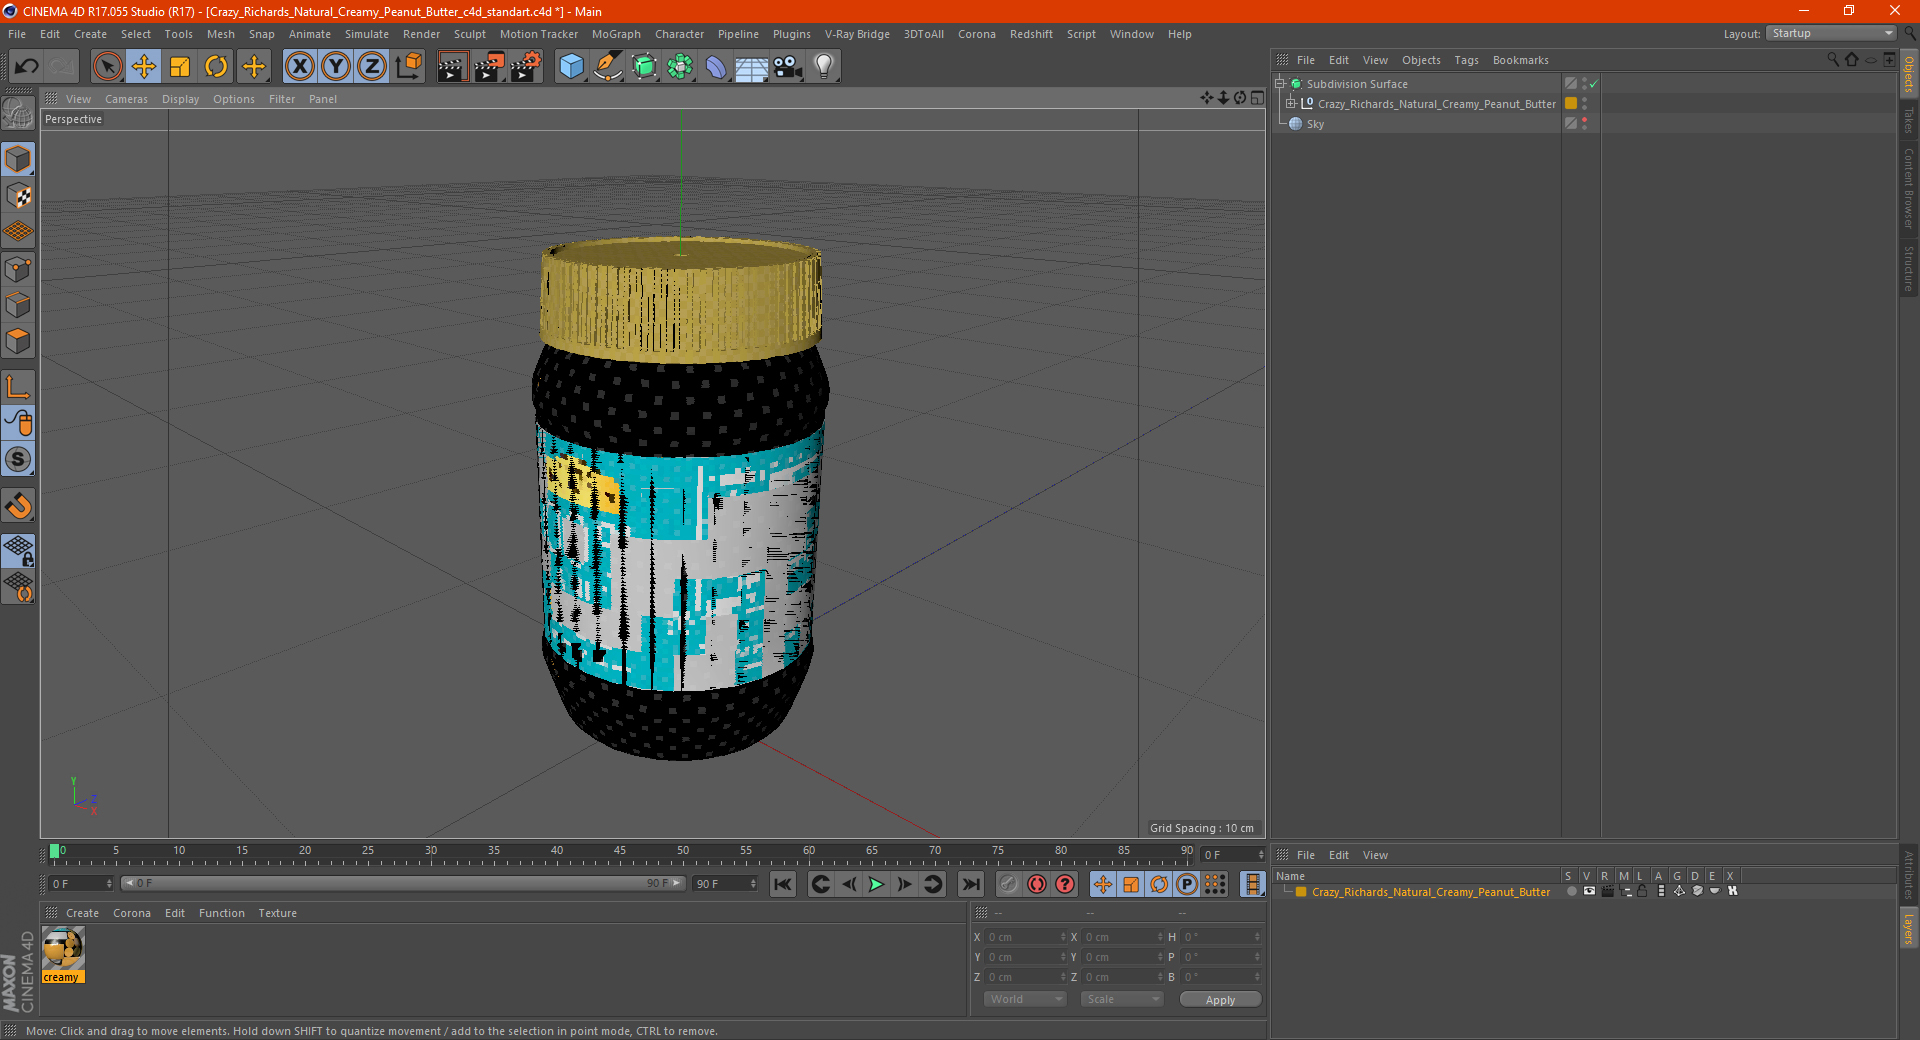Select Polygons mode in left sidebar
Screen dimensions: 1920x1040
click(18, 341)
